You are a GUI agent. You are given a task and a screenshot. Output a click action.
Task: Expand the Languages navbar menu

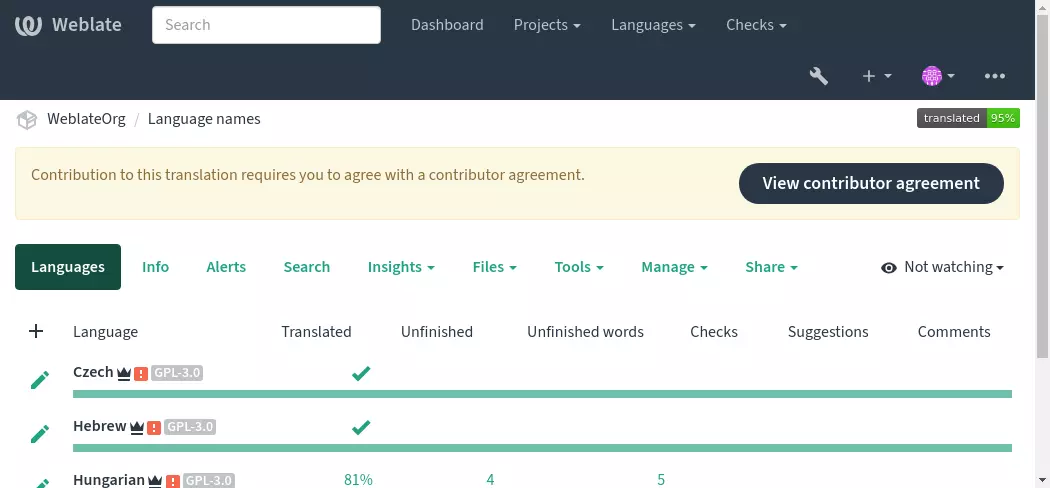tap(654, 25)
